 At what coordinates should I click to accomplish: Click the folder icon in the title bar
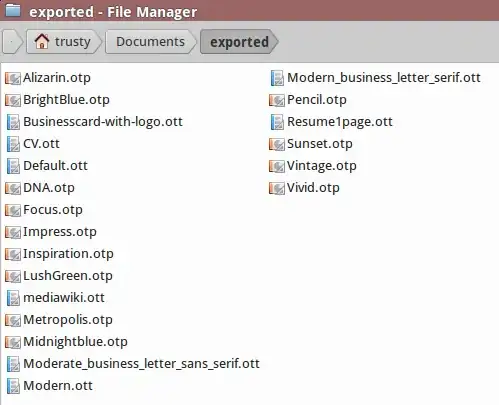point(13,10)
